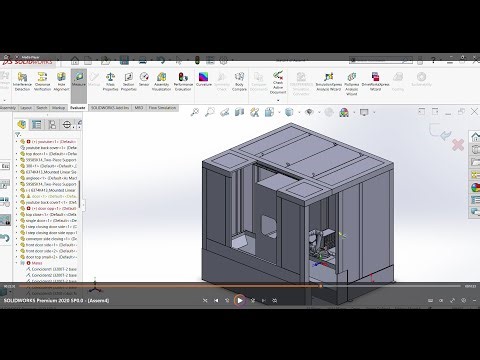
Task: Click the red X cancel in viewport
Action: click(x=458, y=145)
